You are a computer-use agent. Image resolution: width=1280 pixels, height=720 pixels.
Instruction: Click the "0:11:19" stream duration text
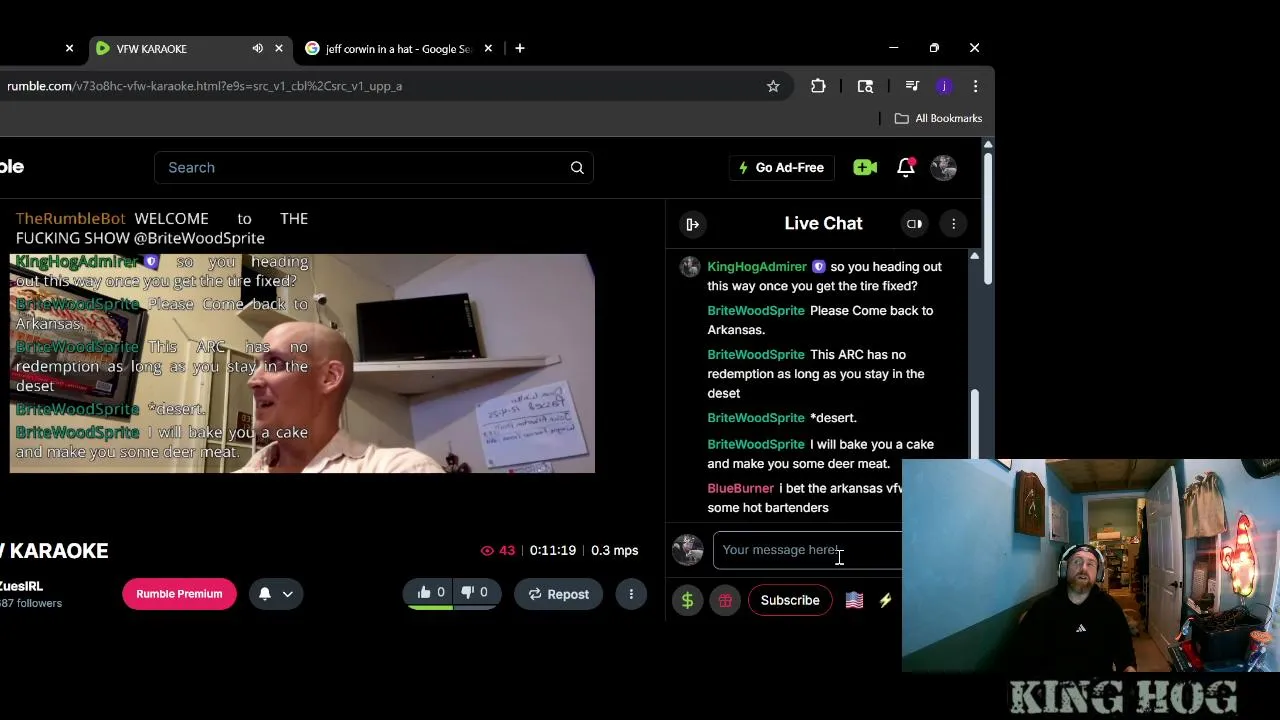coord(552,550)
